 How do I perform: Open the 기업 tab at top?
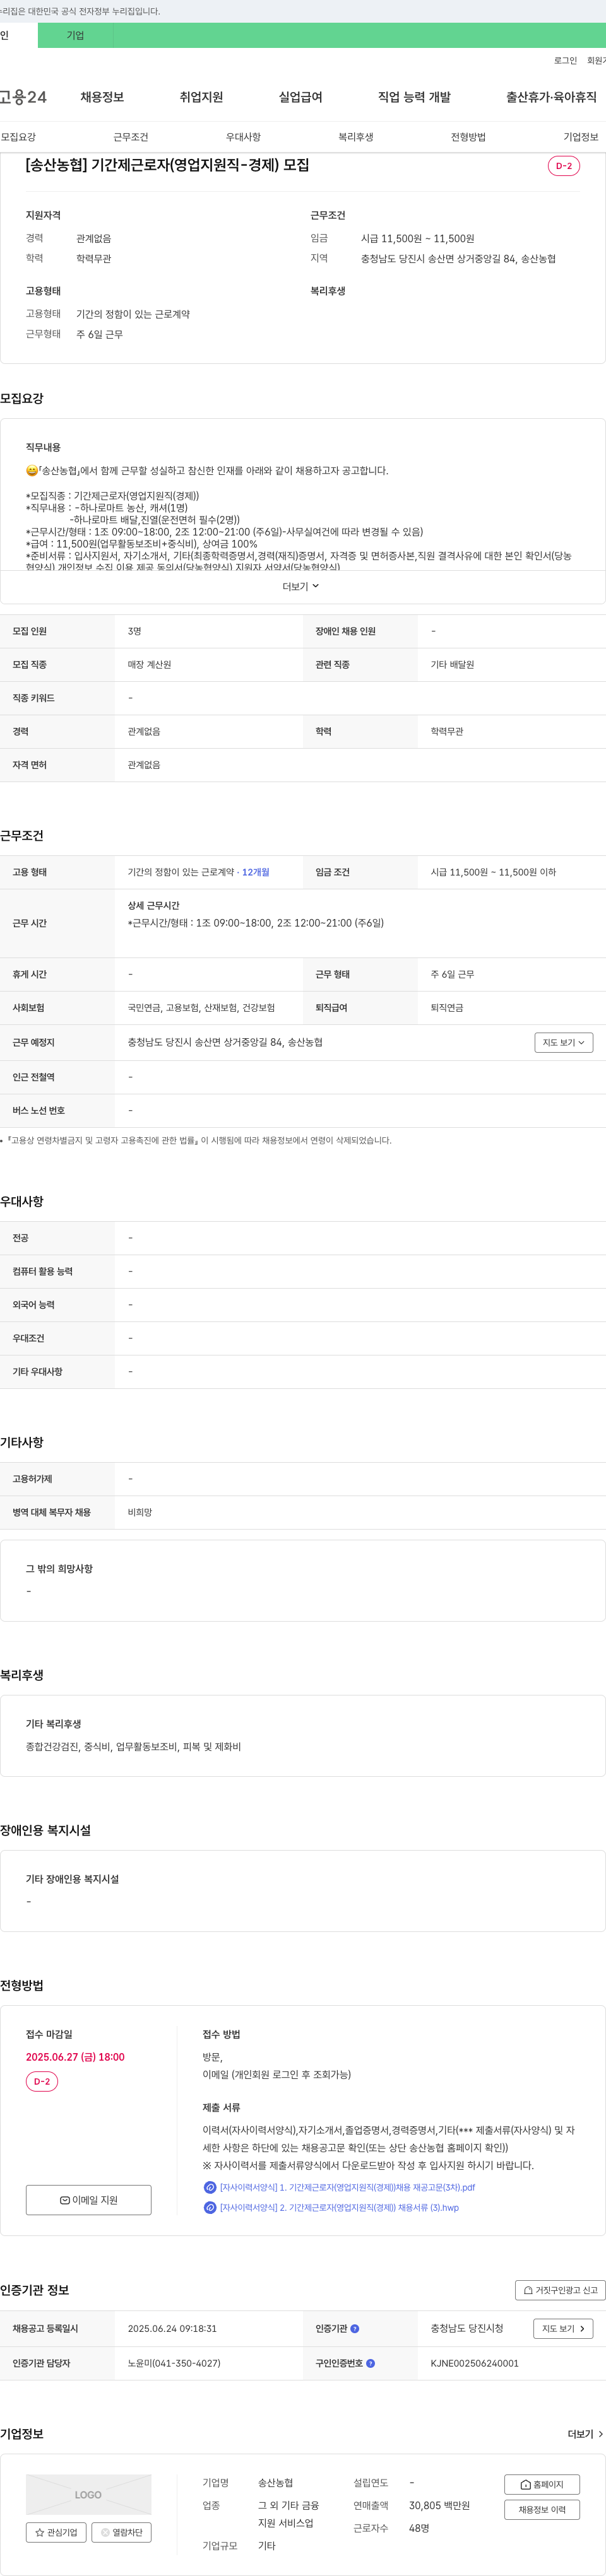[x=75, y=35]
